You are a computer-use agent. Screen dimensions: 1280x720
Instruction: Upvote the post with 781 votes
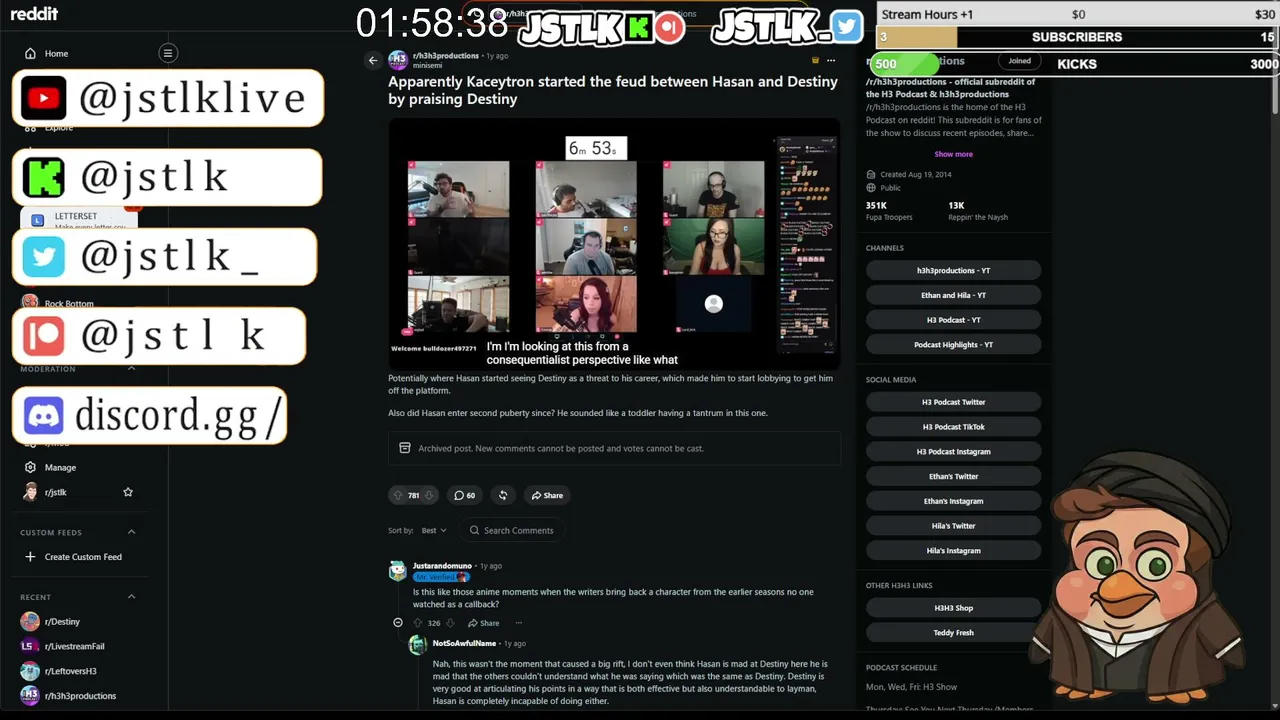[x=398, y=495]
